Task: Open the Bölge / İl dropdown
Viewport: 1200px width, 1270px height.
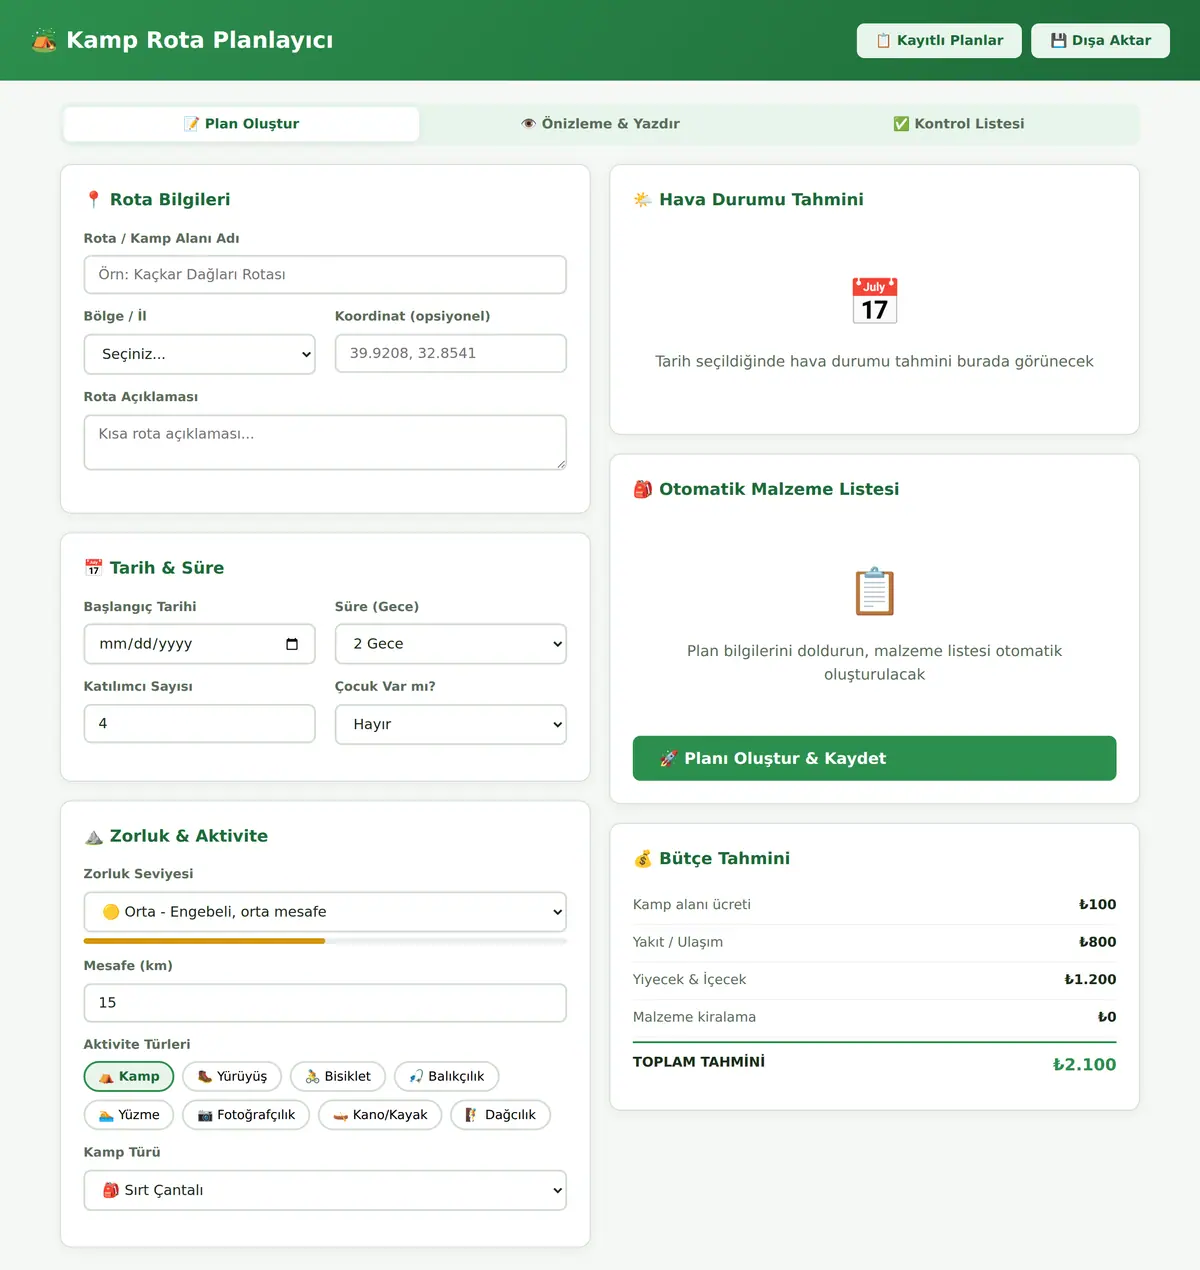Action: 200,354
